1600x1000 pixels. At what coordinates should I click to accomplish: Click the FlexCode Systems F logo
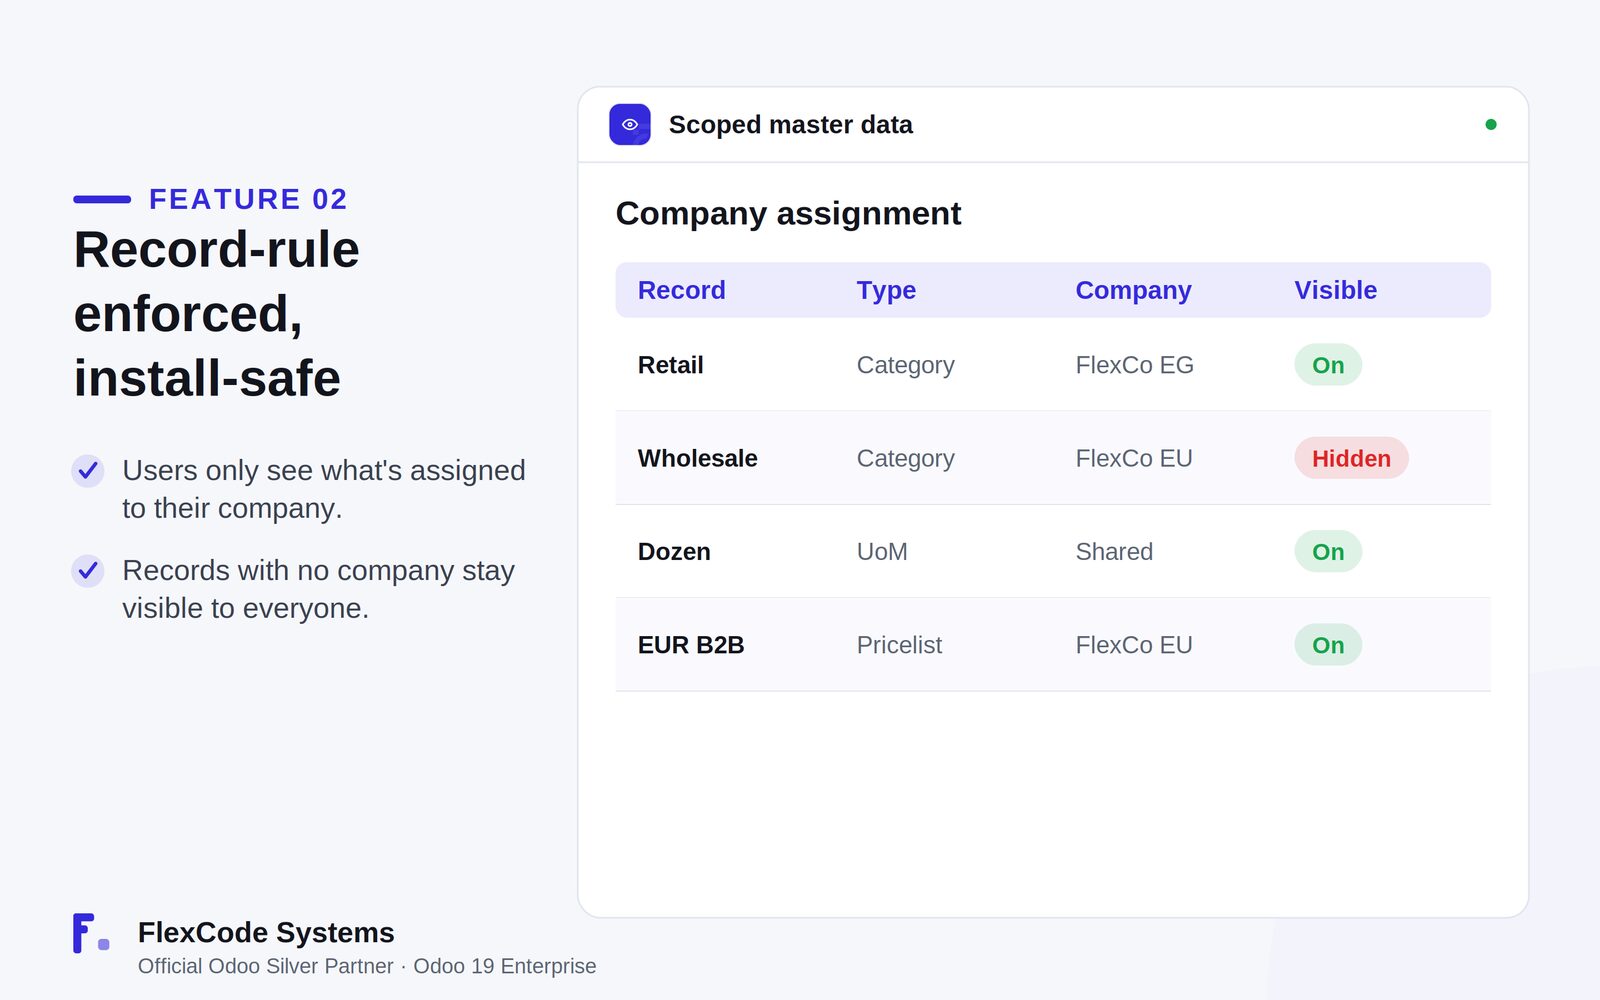click(x=91, y=933)
